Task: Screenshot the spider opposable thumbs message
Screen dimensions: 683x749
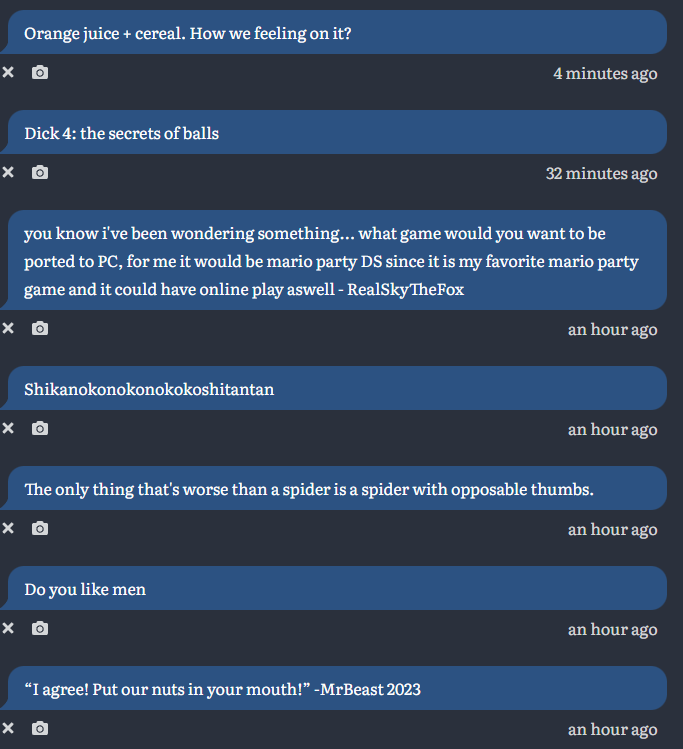Action: click(40, 528)
